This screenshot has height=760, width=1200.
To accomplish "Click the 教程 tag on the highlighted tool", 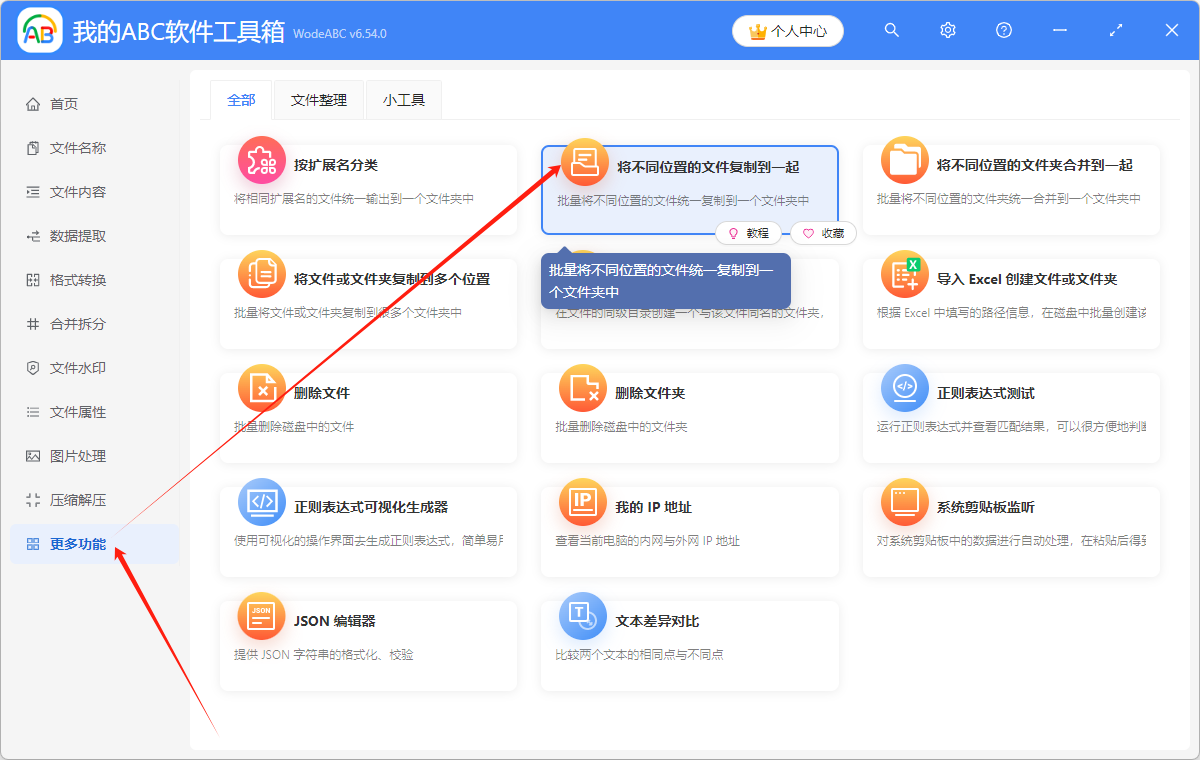I will click(x=749, y=233).
